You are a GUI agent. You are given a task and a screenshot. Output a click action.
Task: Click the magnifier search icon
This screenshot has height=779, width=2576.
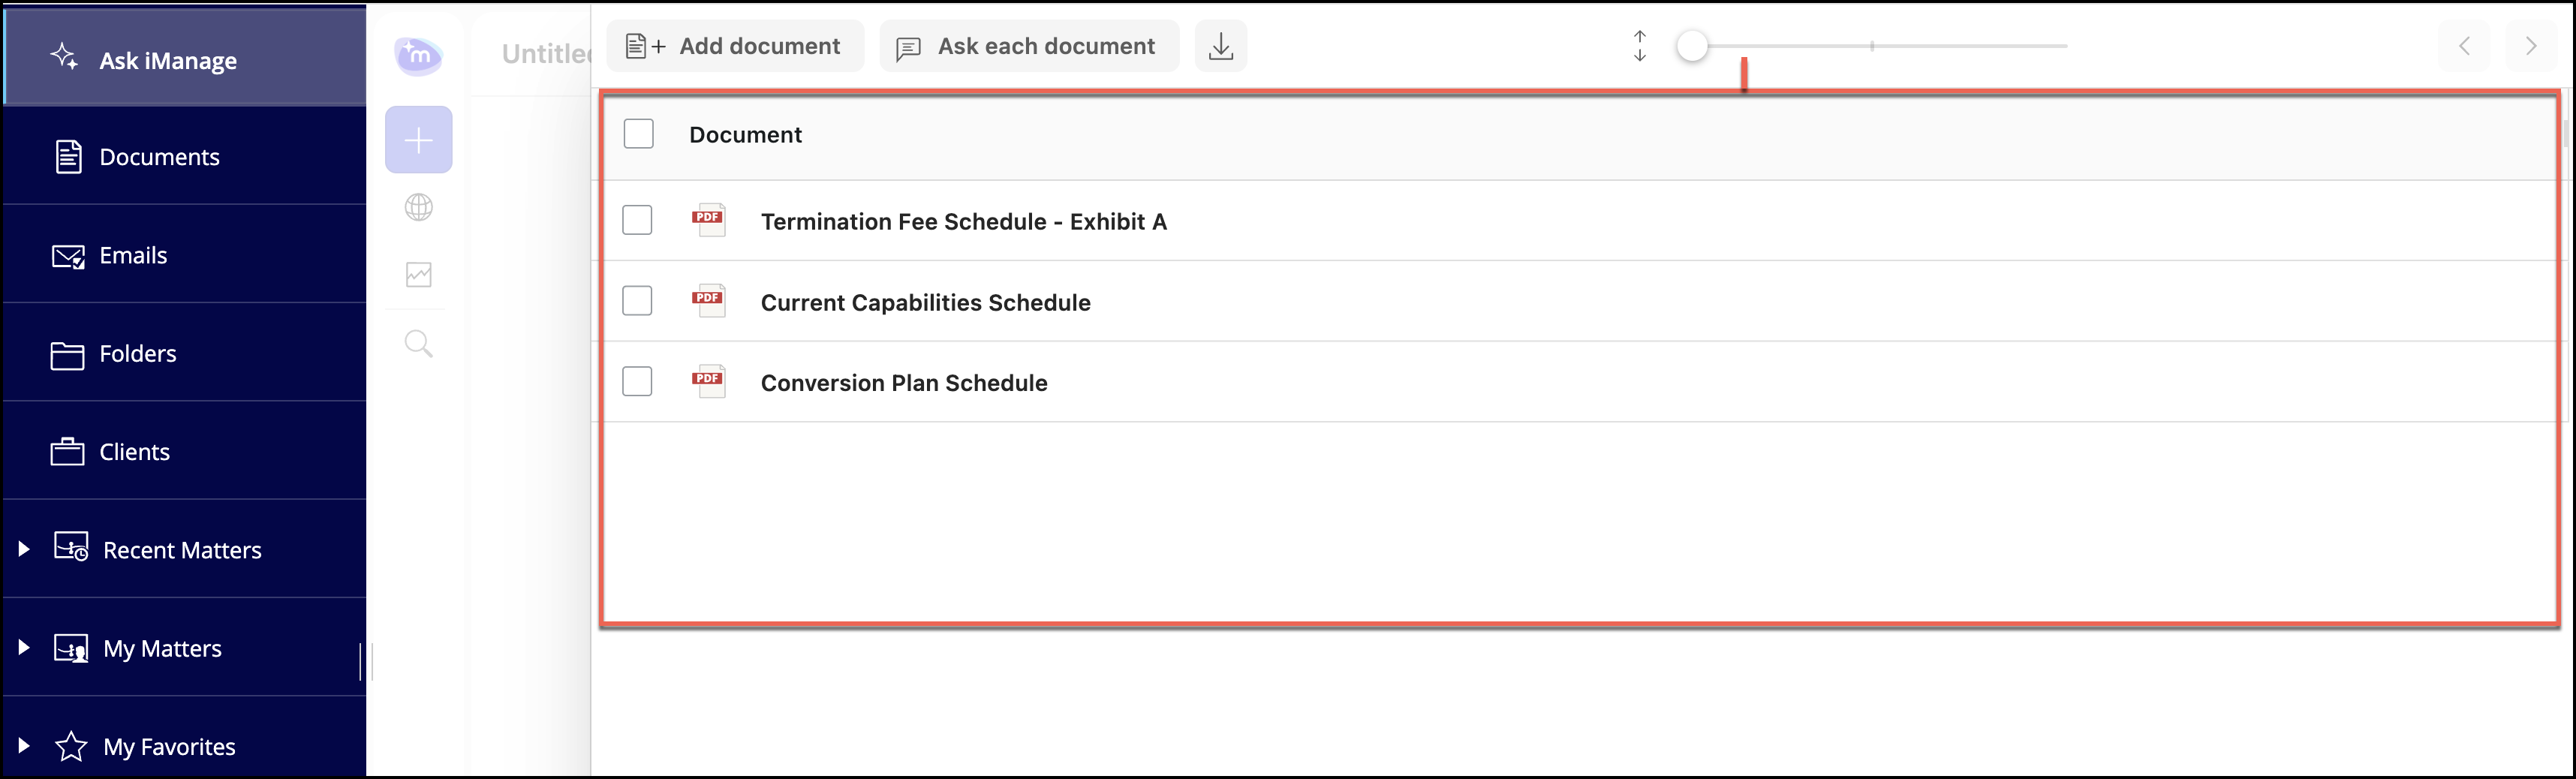(418, 343)
